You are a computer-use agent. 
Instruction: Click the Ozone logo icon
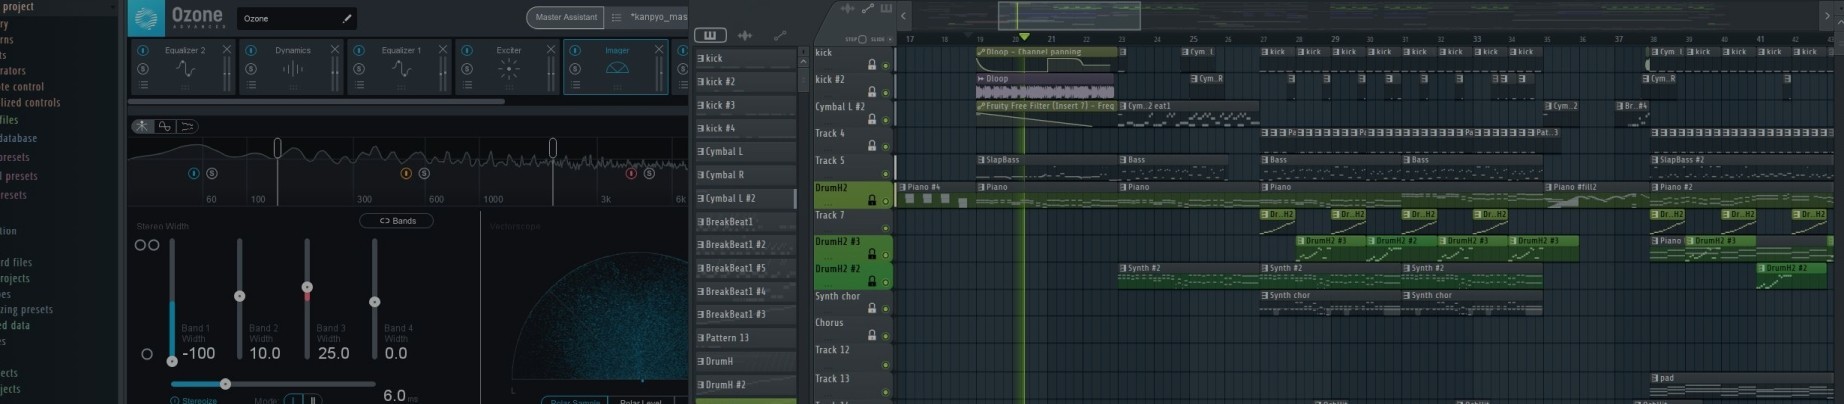click(x=147, y=18)
